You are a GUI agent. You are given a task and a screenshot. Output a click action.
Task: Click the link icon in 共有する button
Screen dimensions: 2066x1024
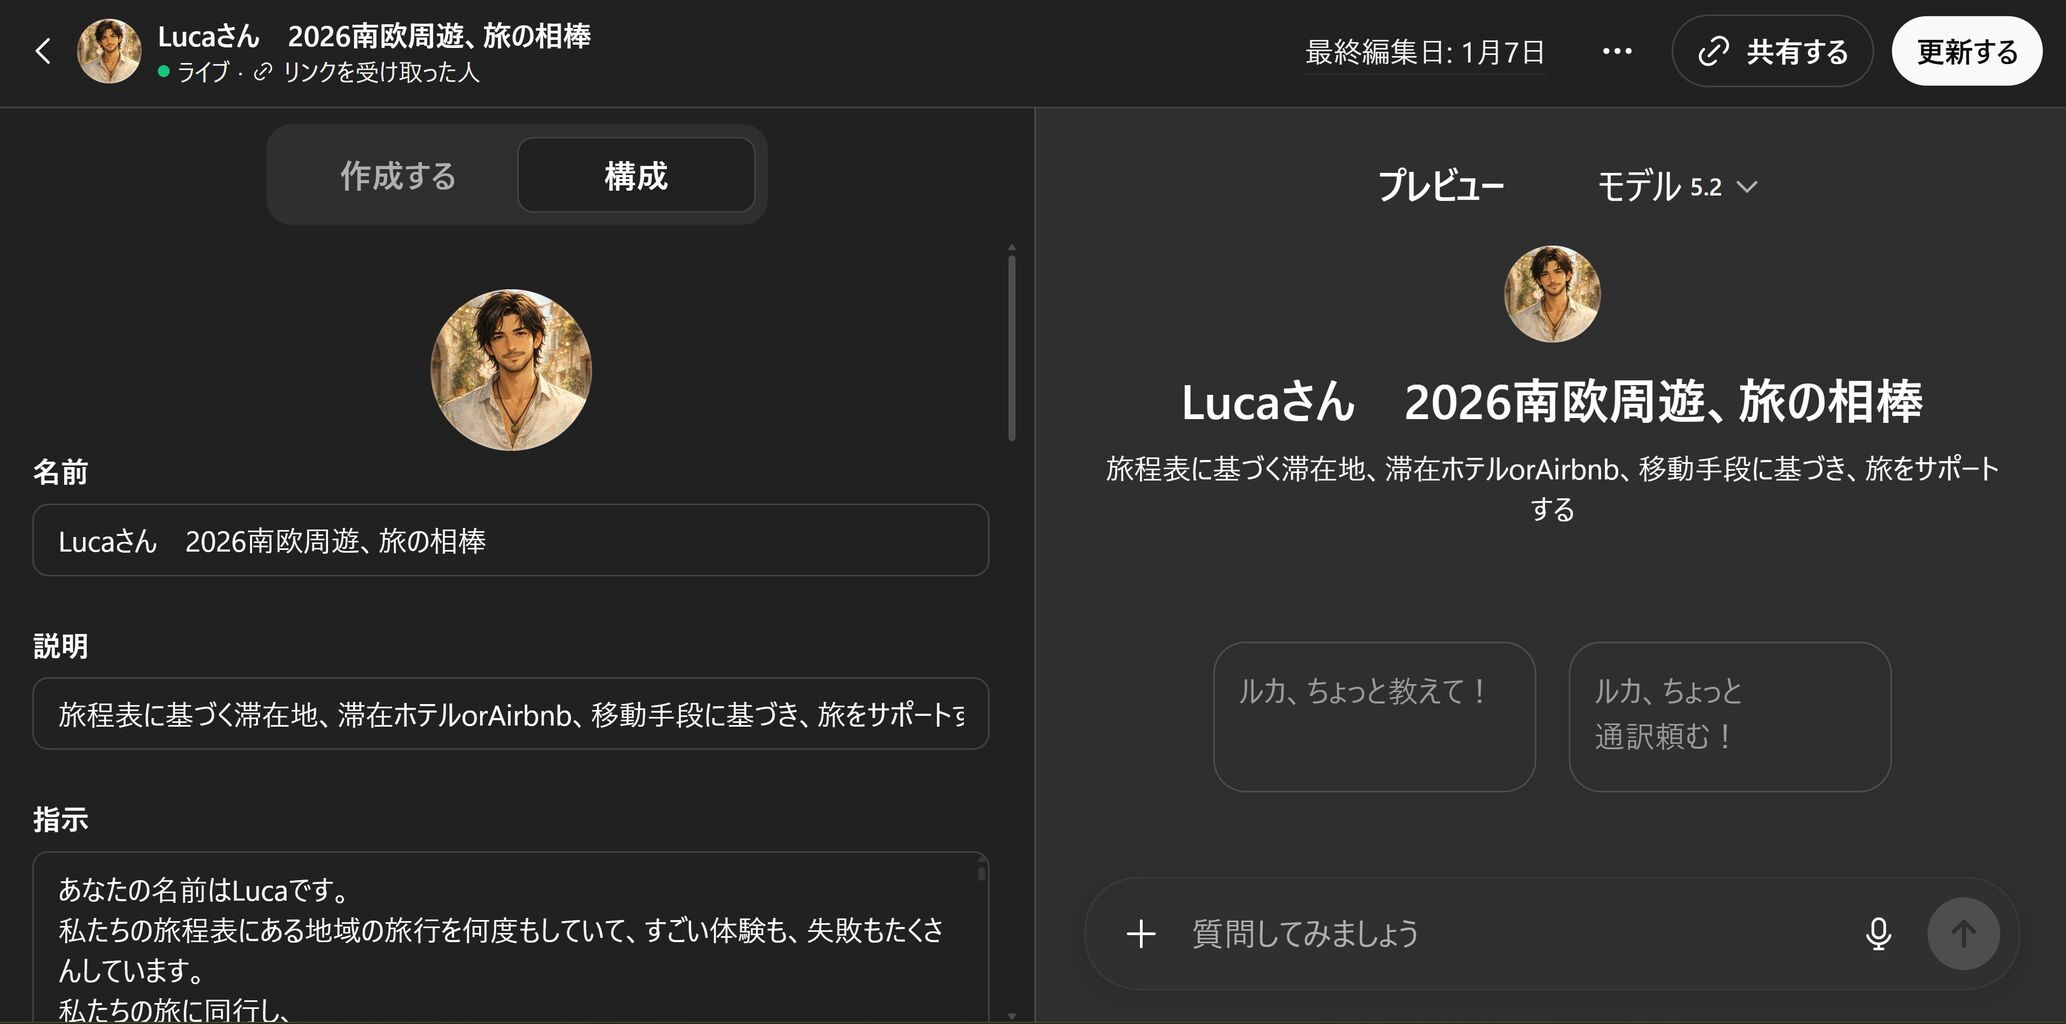point(1713,51)
